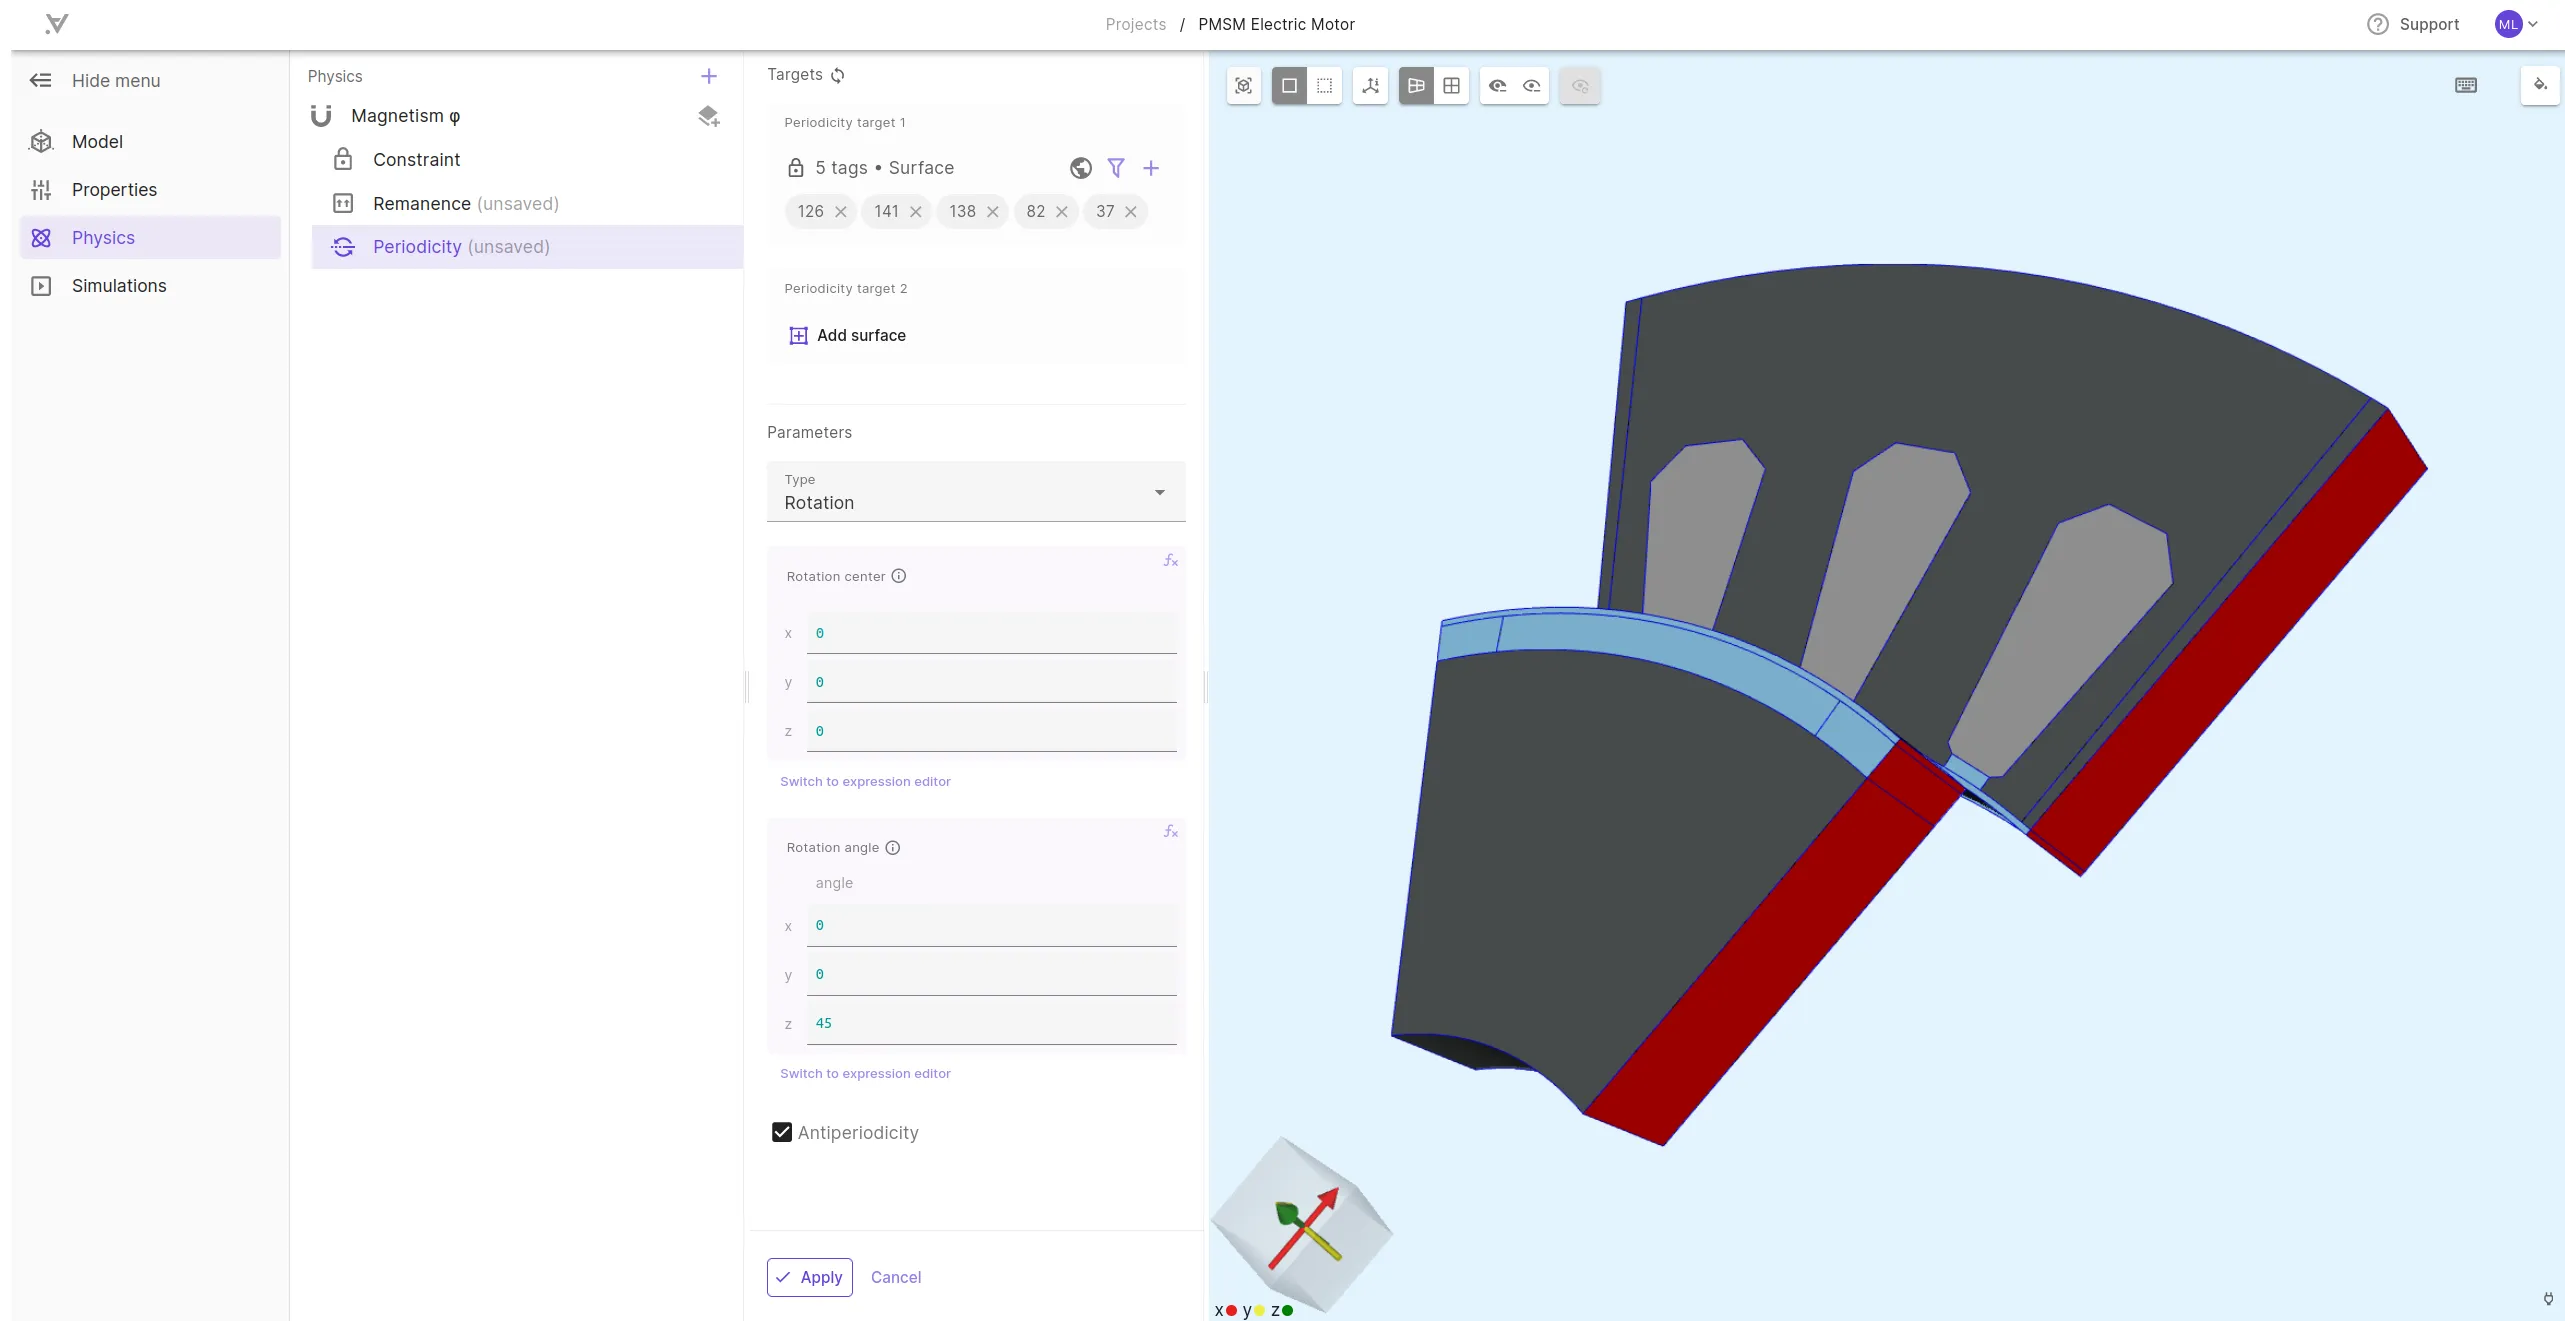Image resolution: width=2565 pixels, height=1321 pixels.
Task: Click Rotation center z input field
Action: pos(991,731)
